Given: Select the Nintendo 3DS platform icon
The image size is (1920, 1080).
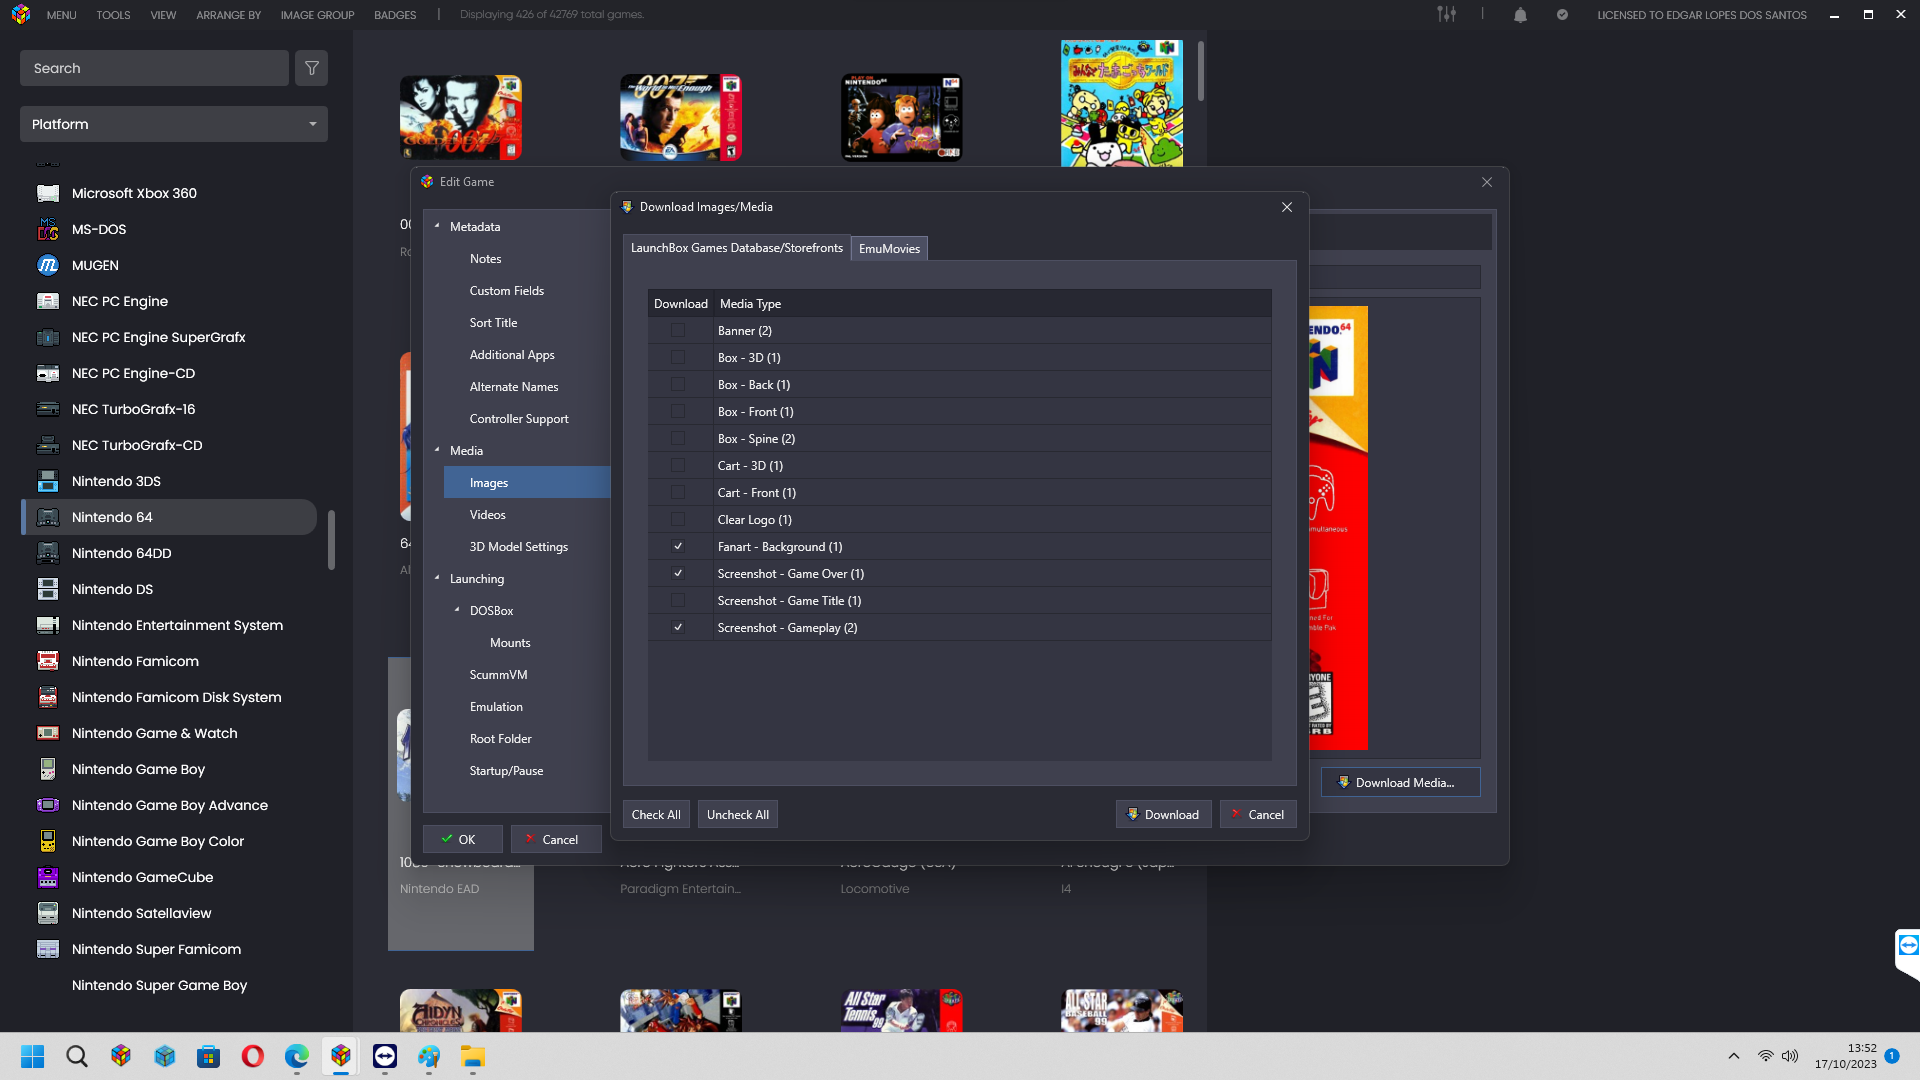Looking at the screenshot, I should coord(48,481).
